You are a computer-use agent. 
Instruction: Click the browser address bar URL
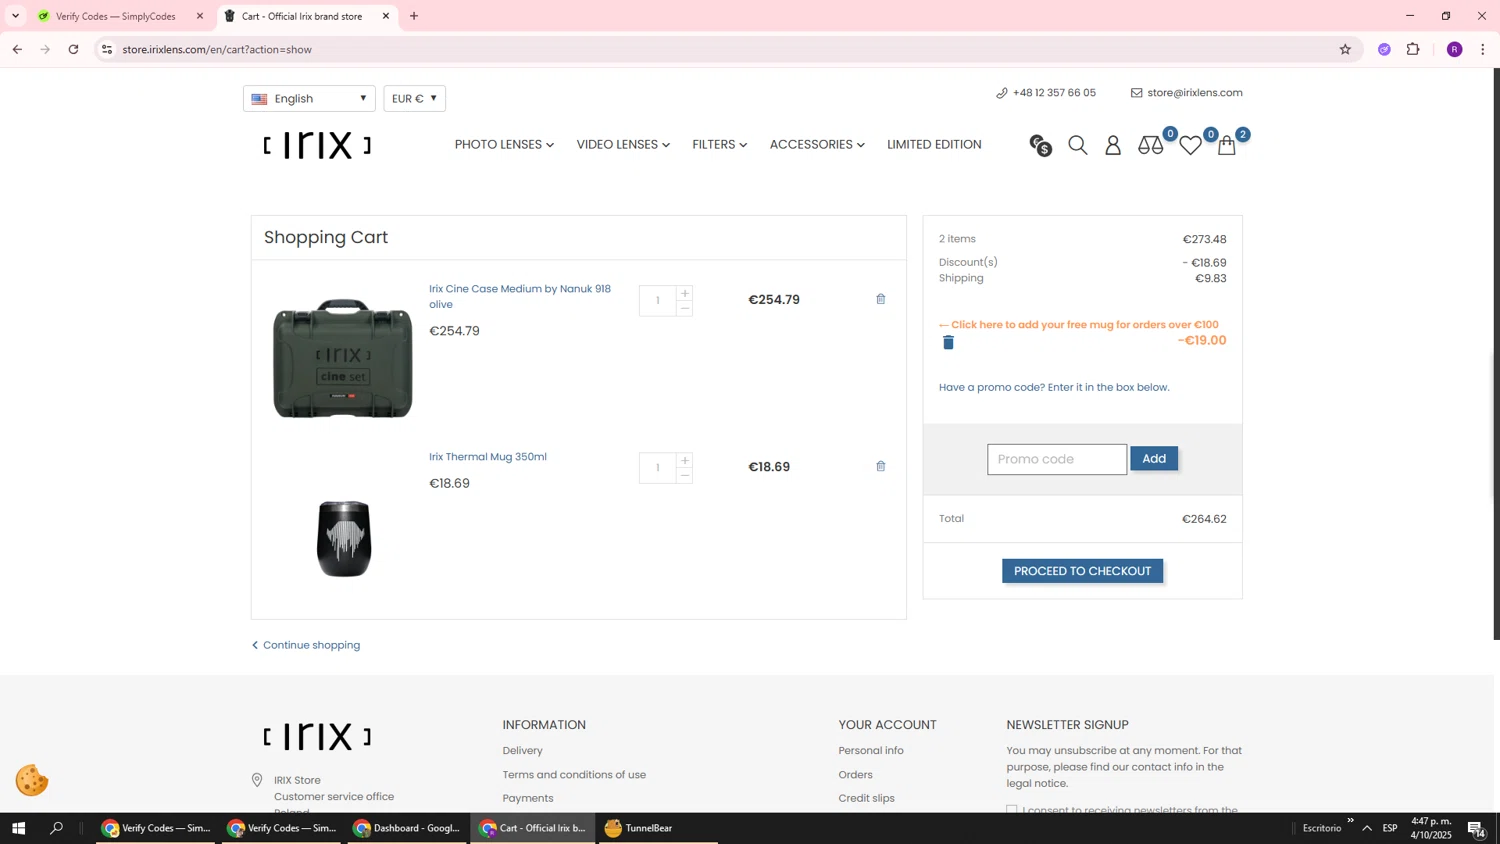tap(217, 49)
